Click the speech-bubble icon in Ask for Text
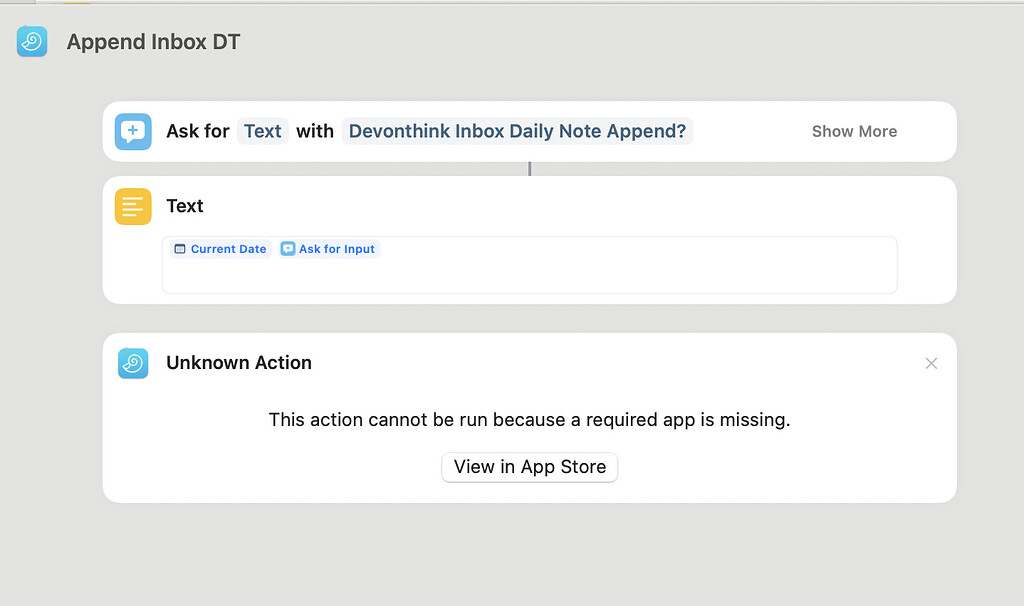Viewport: 1024px width, 606px height. click(133, 131)
